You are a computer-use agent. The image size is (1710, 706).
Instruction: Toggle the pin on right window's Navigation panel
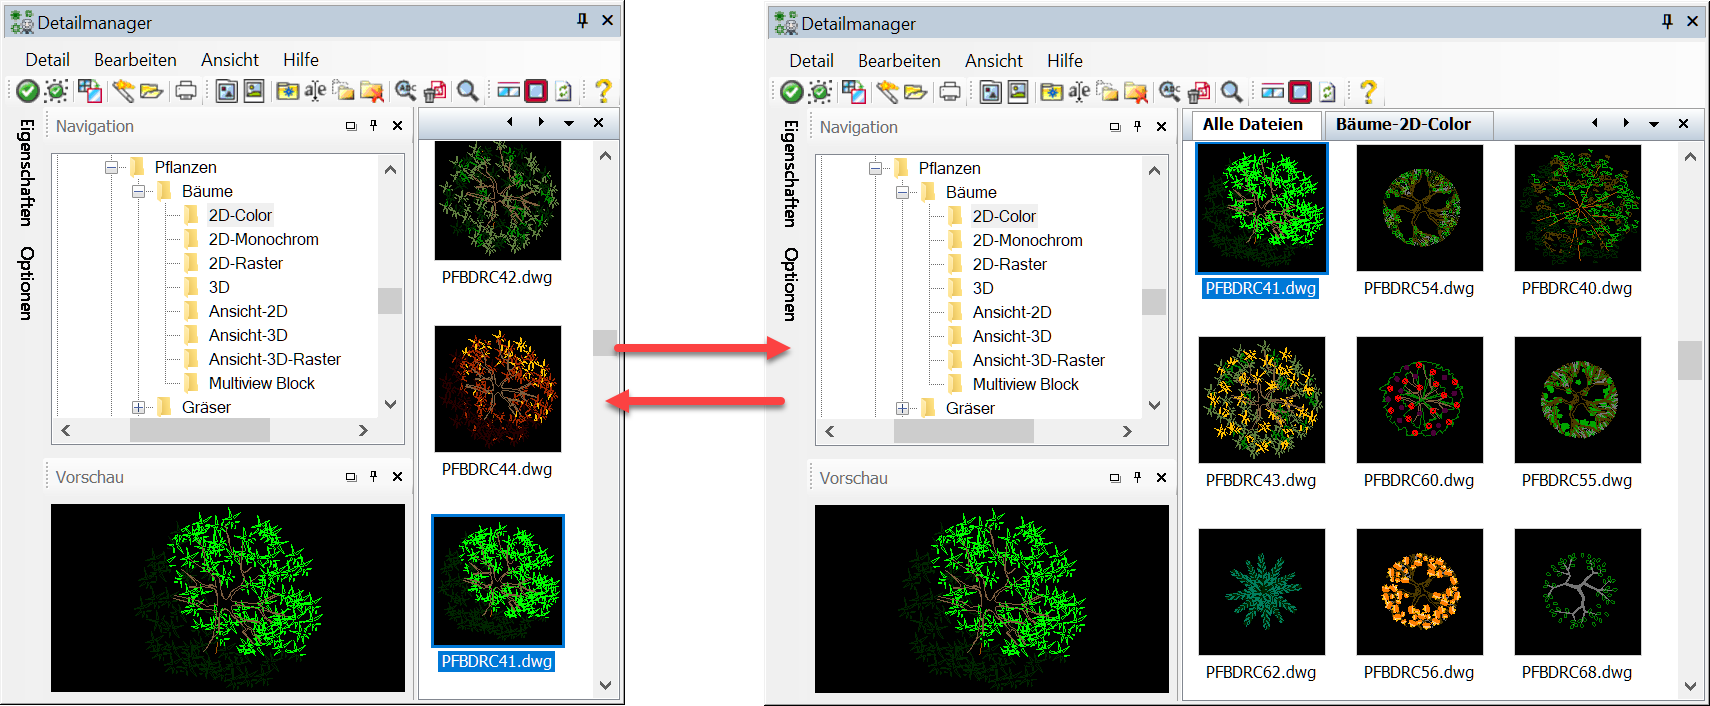pyautogui.click(x=1137, y=127)
